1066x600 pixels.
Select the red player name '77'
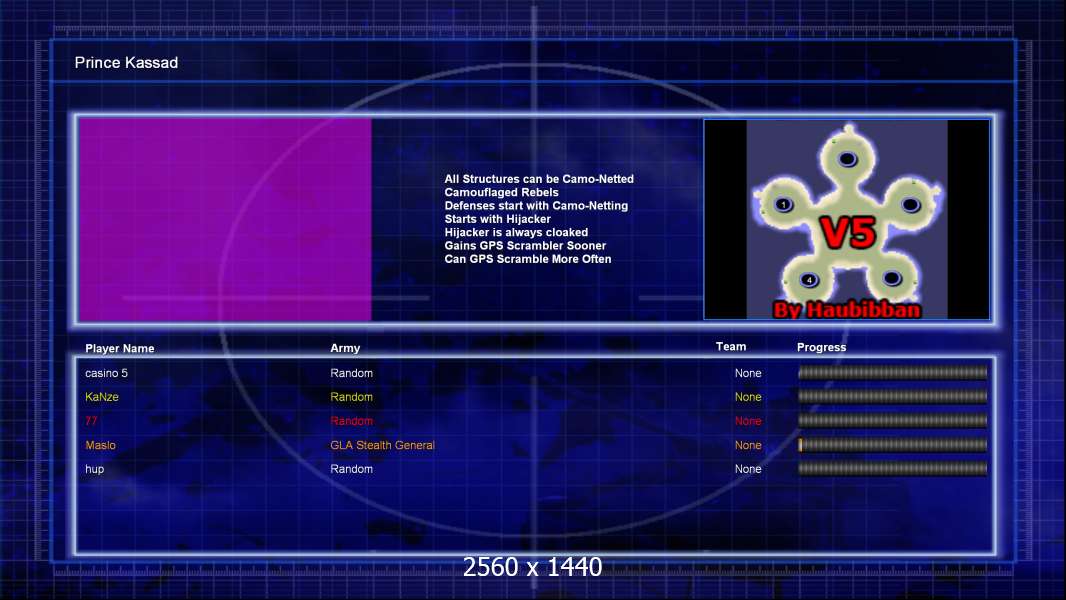click(91, 421)
